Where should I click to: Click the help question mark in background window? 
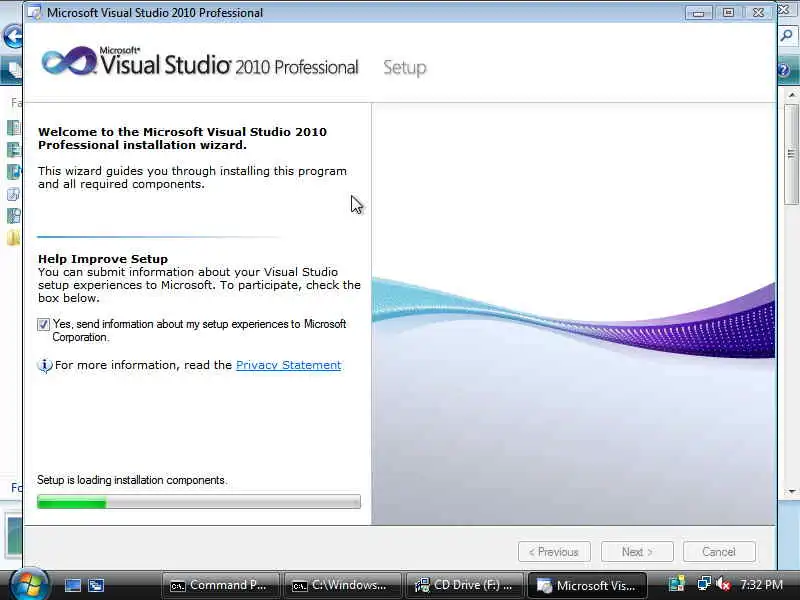(784, 70)
